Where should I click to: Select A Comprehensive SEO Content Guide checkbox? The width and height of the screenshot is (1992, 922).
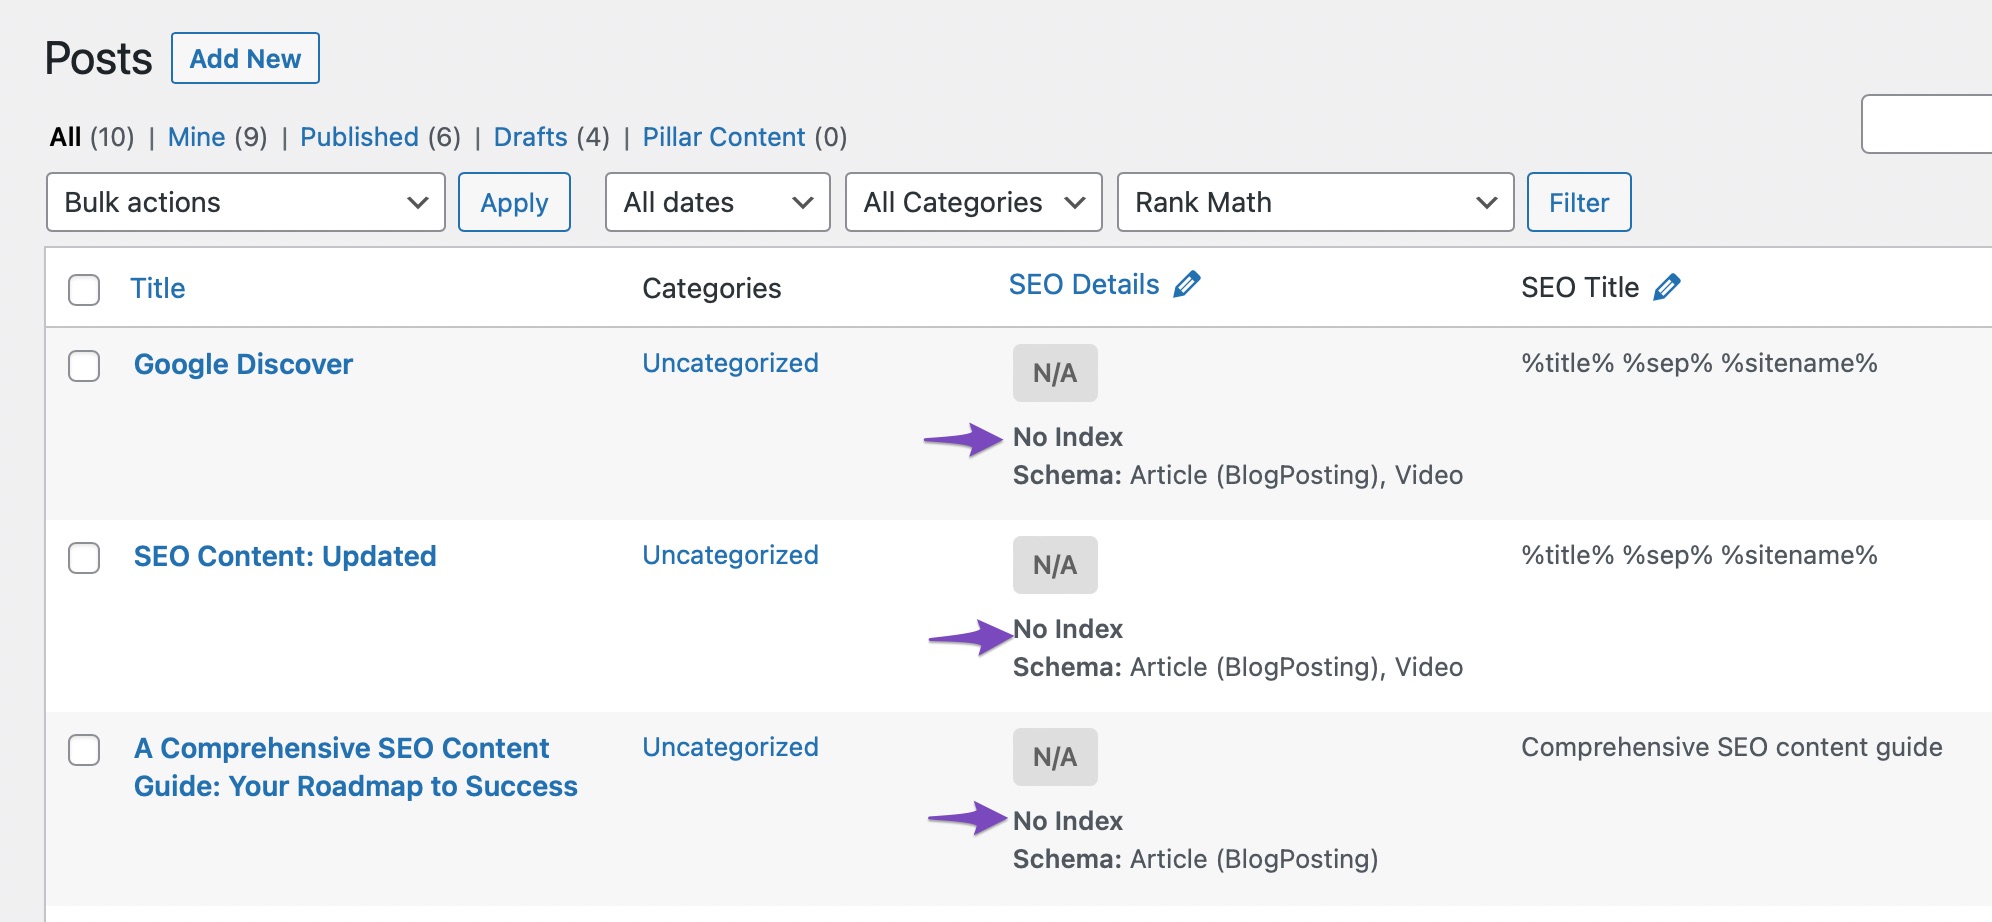tap(84, 750)
